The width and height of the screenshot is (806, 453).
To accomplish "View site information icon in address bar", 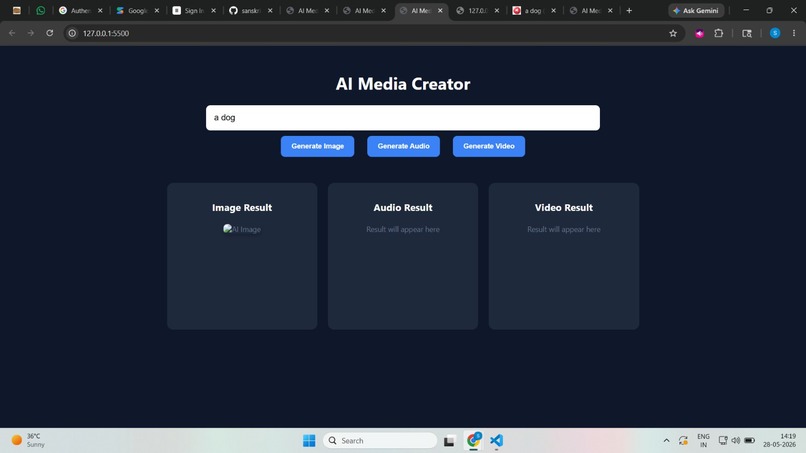I will (72, 33).
